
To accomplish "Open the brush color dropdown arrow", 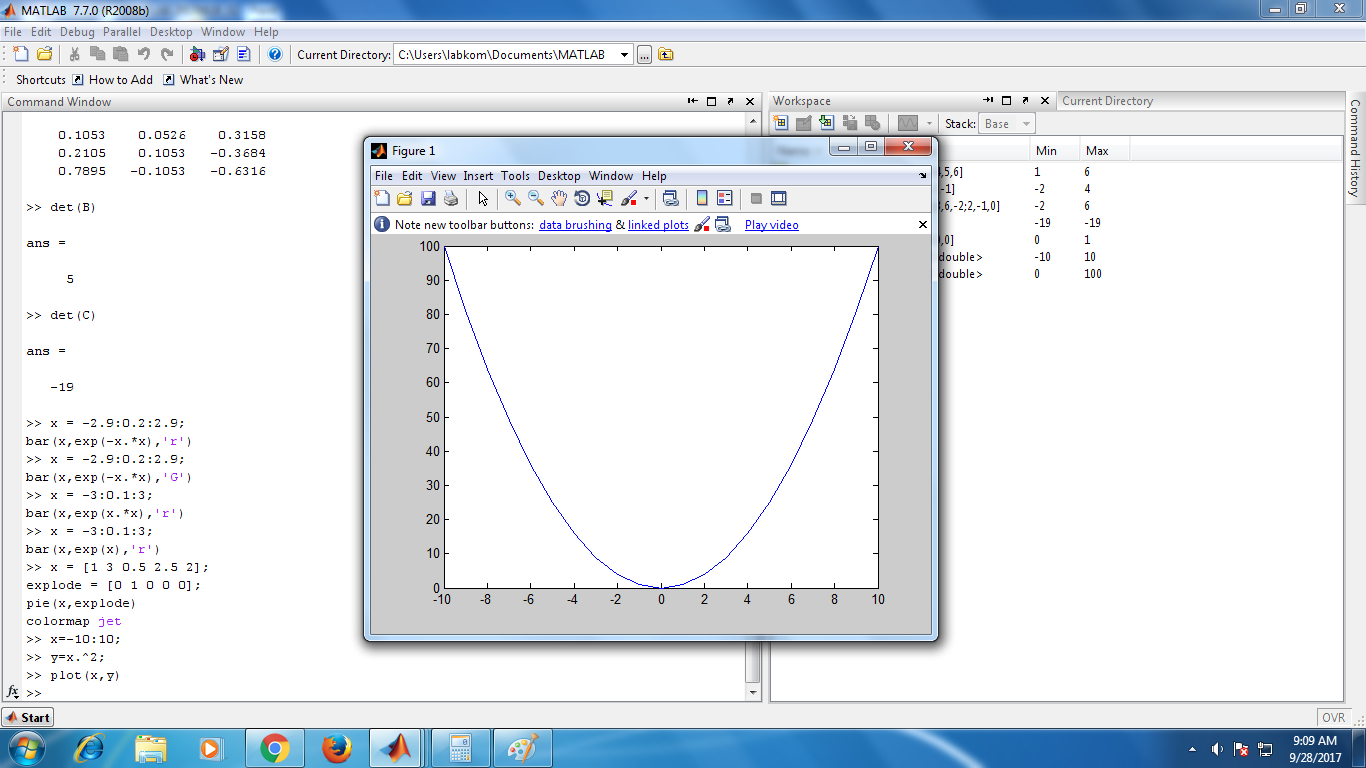I will [x=646, y=198].
